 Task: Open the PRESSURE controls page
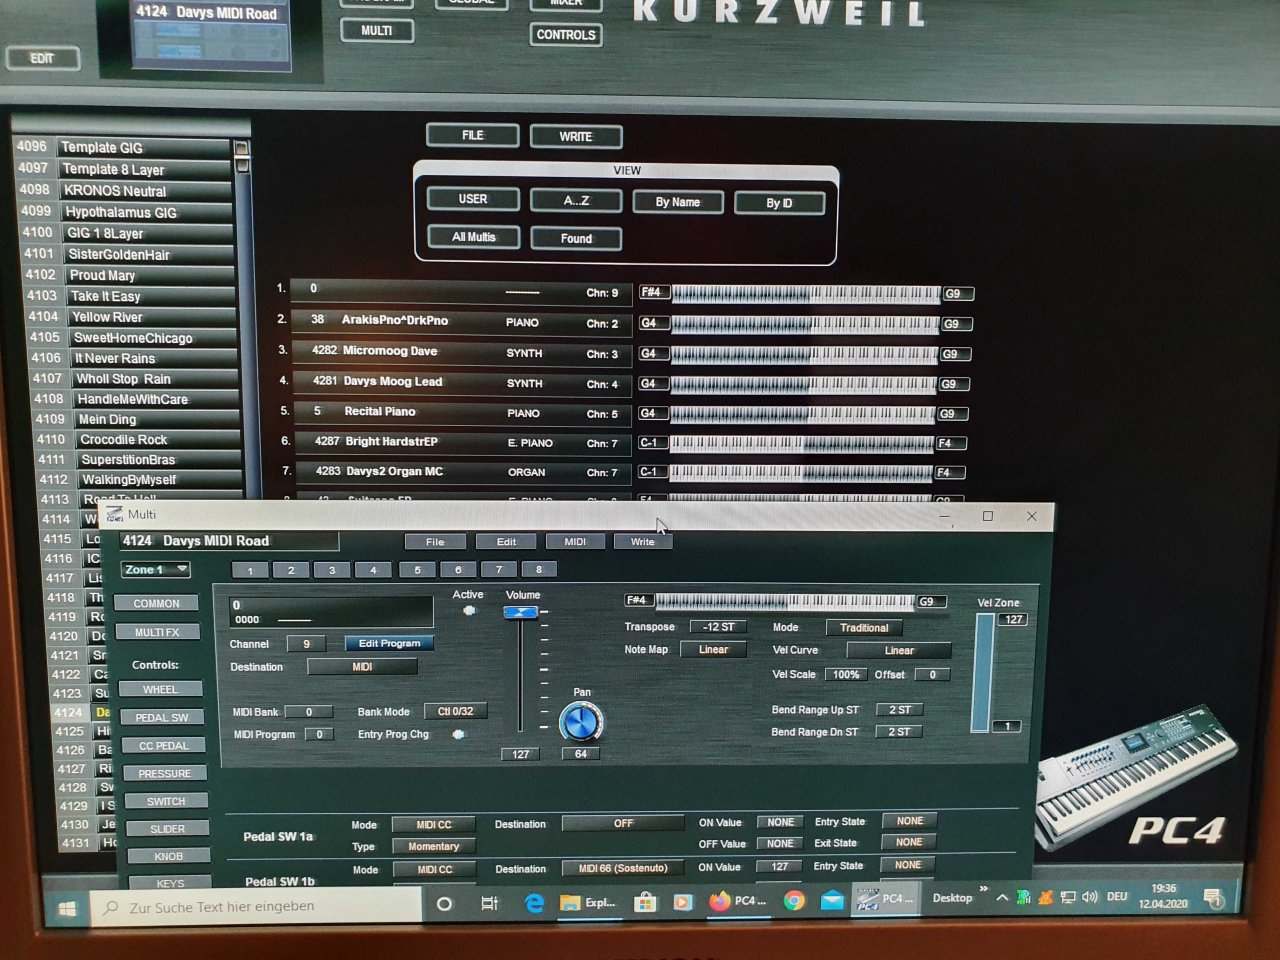coord(165,773)
